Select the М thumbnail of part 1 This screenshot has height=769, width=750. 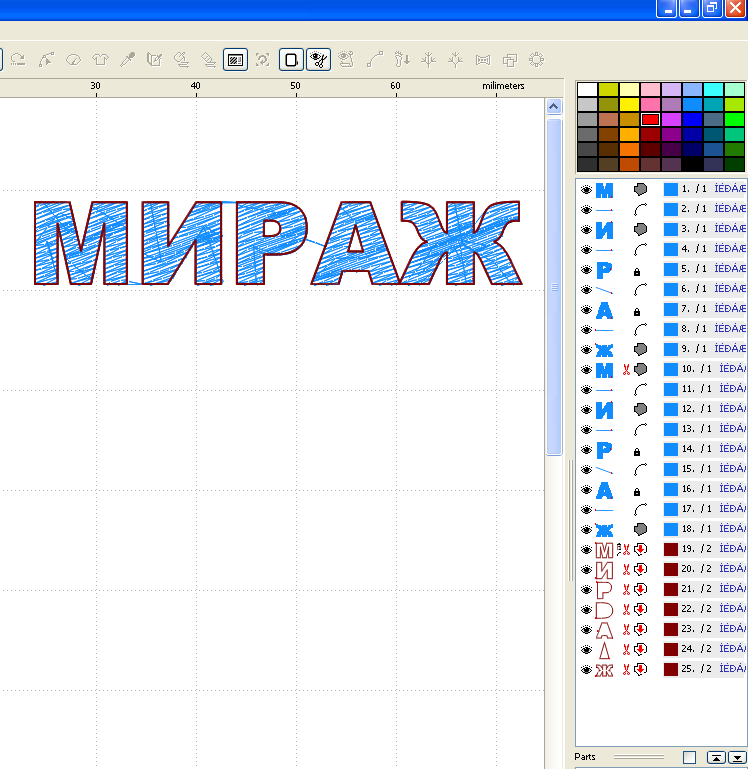click(604, 190)
